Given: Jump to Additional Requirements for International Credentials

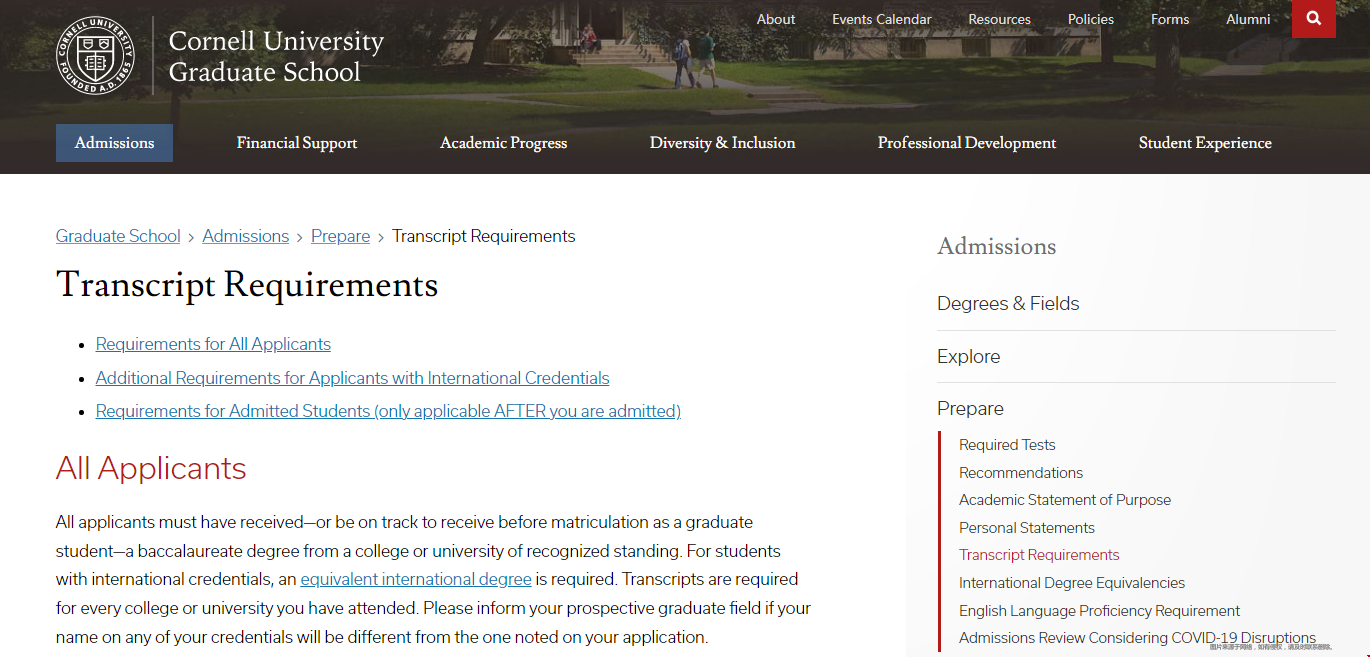Looking at the screenshot, I should (x=353, y=378).
